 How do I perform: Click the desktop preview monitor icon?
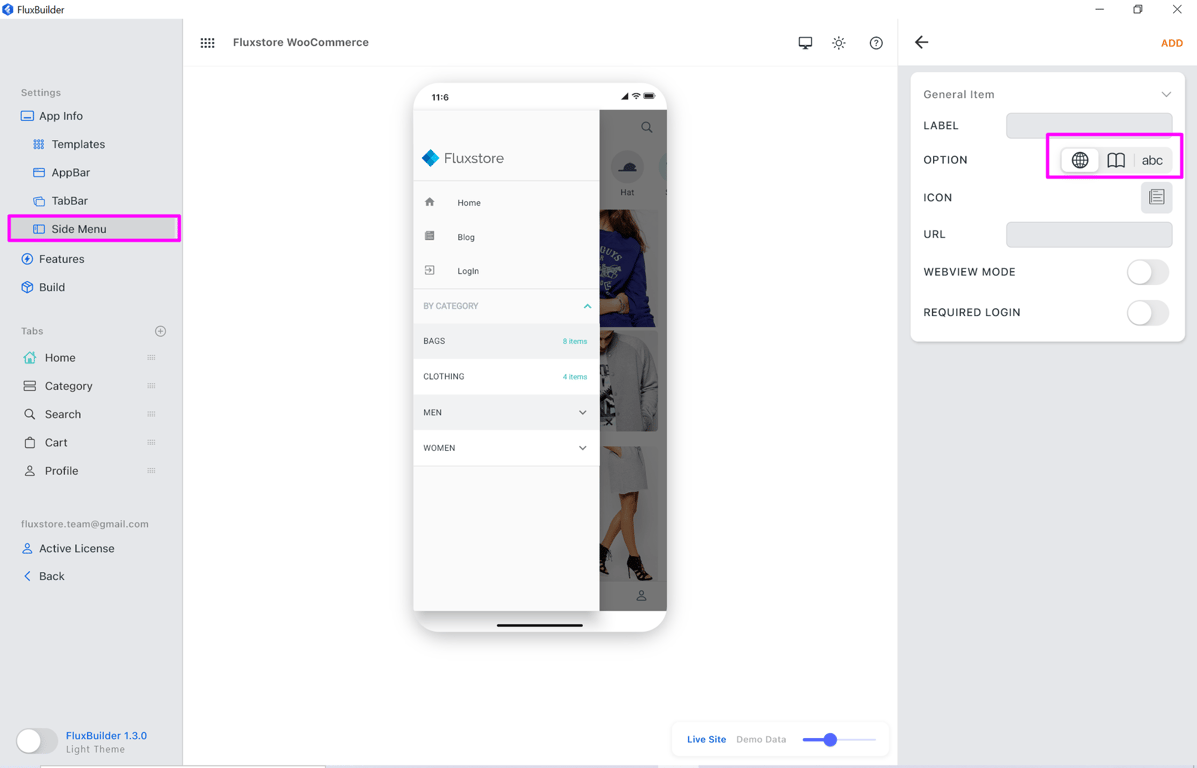805,43
